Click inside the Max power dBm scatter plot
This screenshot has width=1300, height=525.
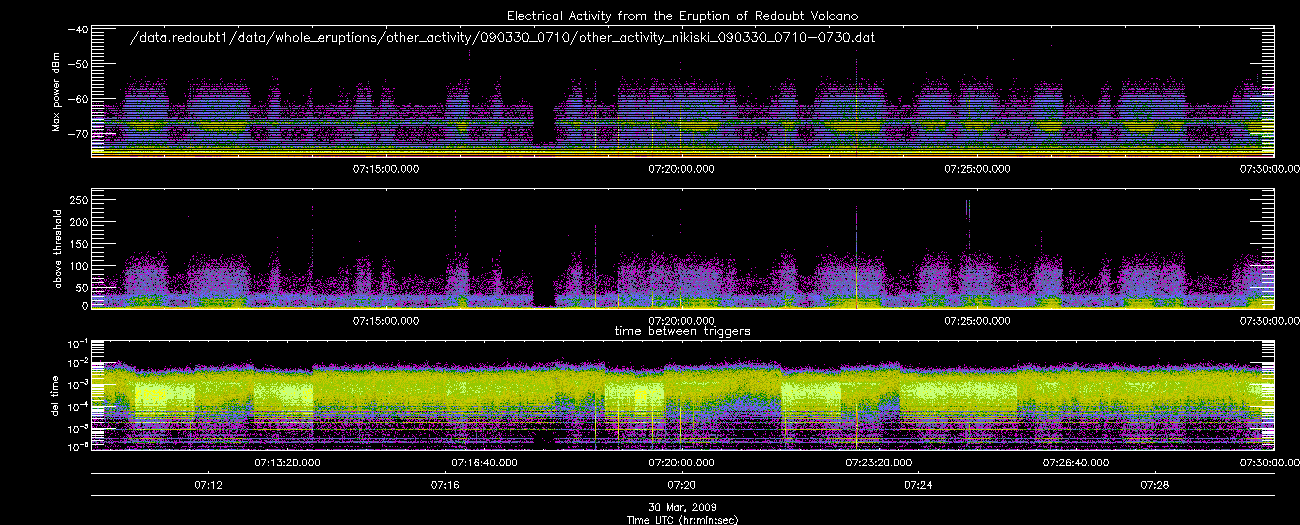682,92
